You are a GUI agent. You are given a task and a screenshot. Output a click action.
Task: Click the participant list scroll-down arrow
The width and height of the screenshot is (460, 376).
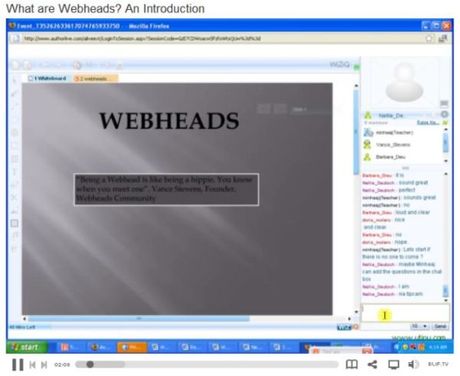point(446,161)
